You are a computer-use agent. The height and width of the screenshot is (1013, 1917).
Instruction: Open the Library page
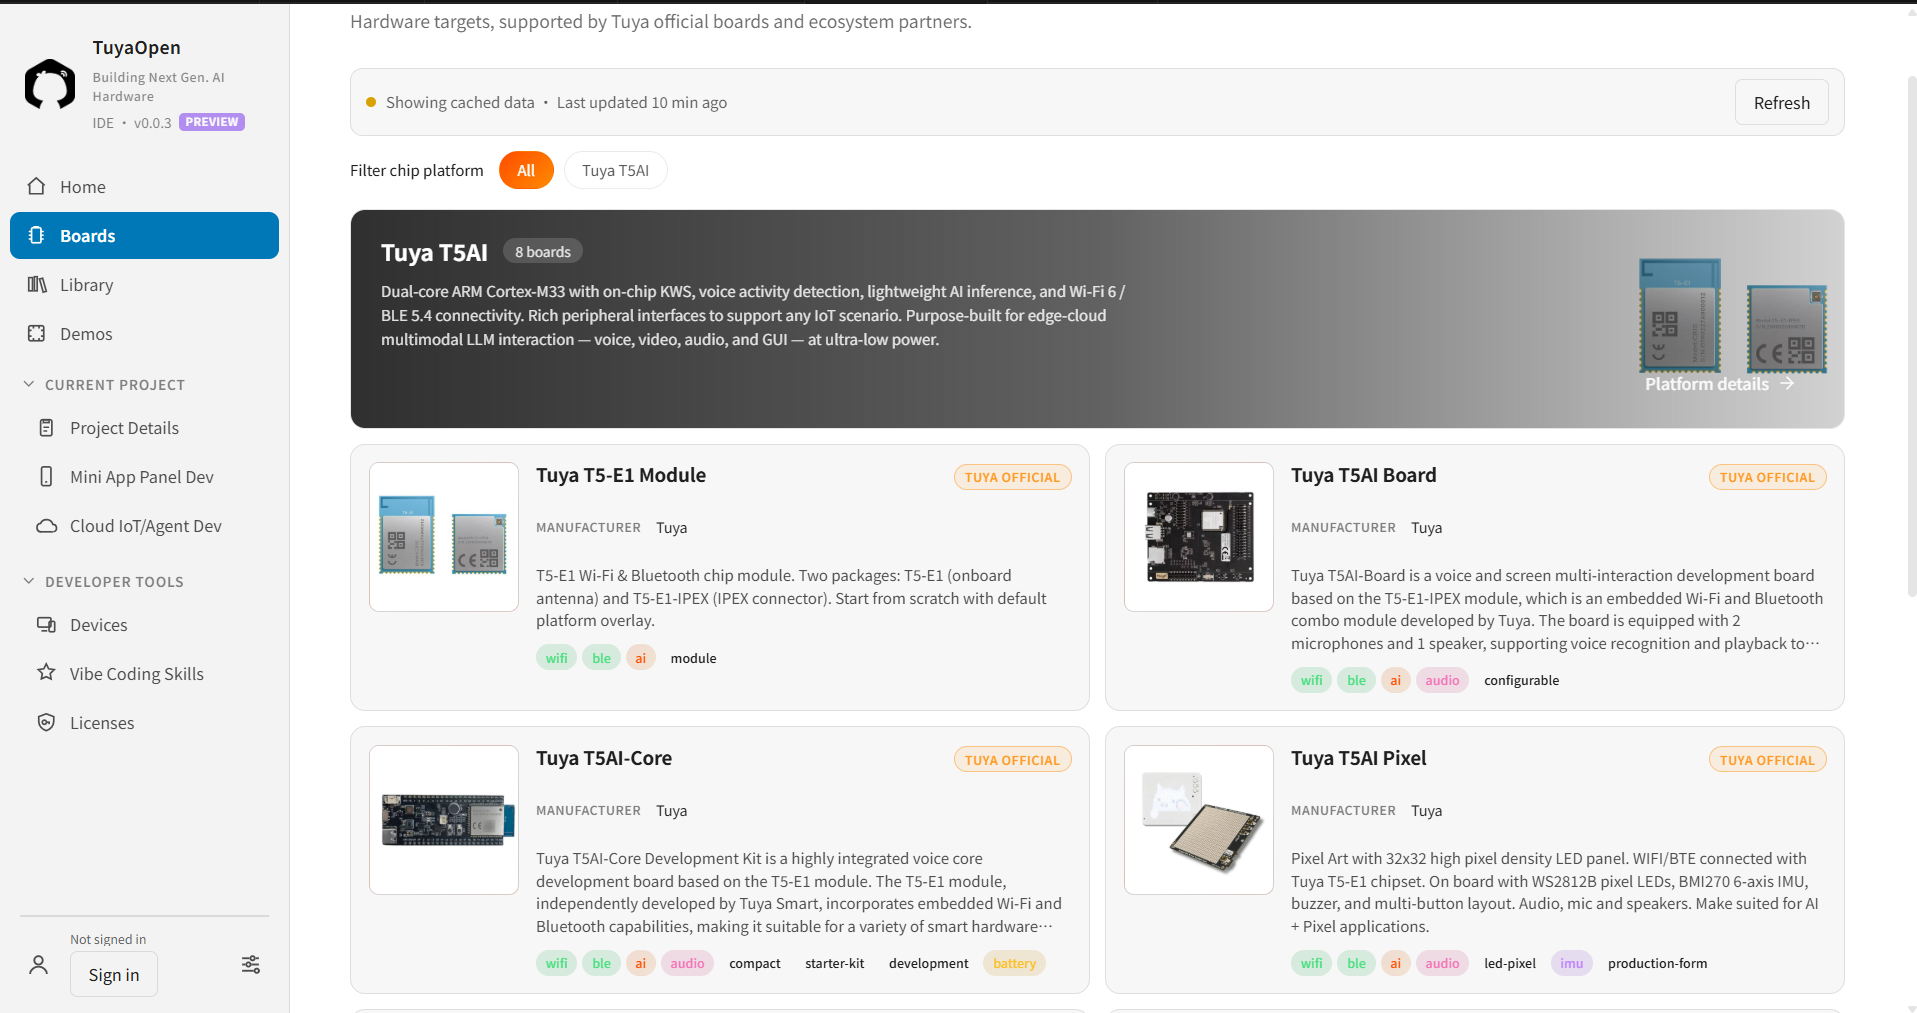tap(144, 284)
